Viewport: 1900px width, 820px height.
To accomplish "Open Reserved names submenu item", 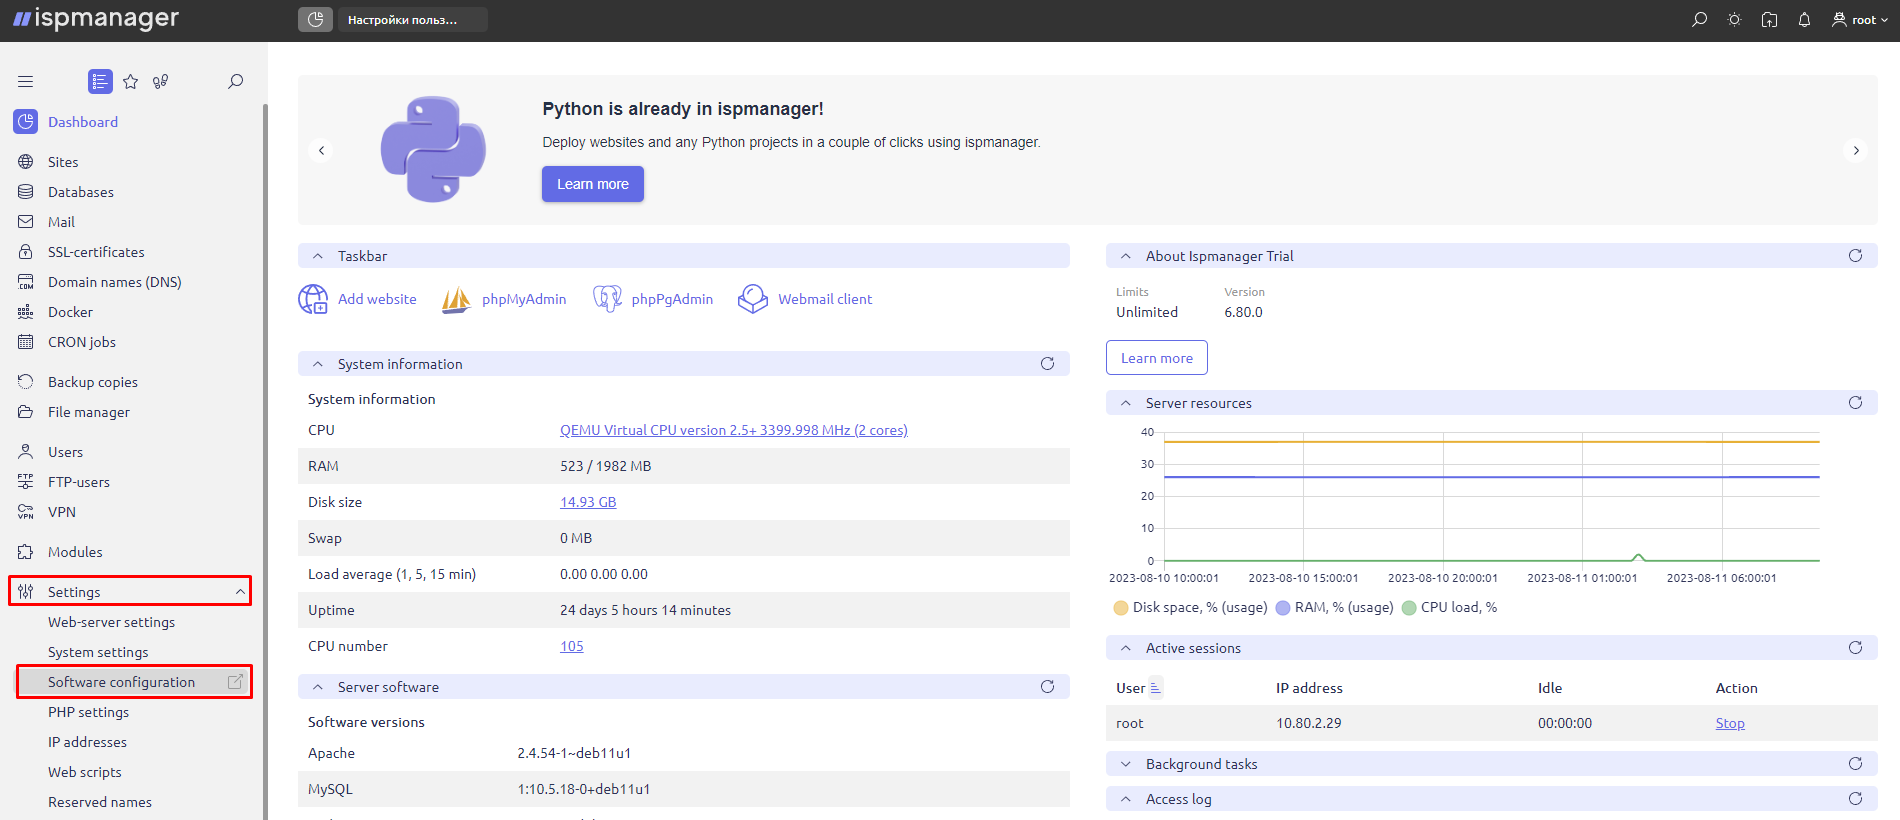I will [100, 802].
